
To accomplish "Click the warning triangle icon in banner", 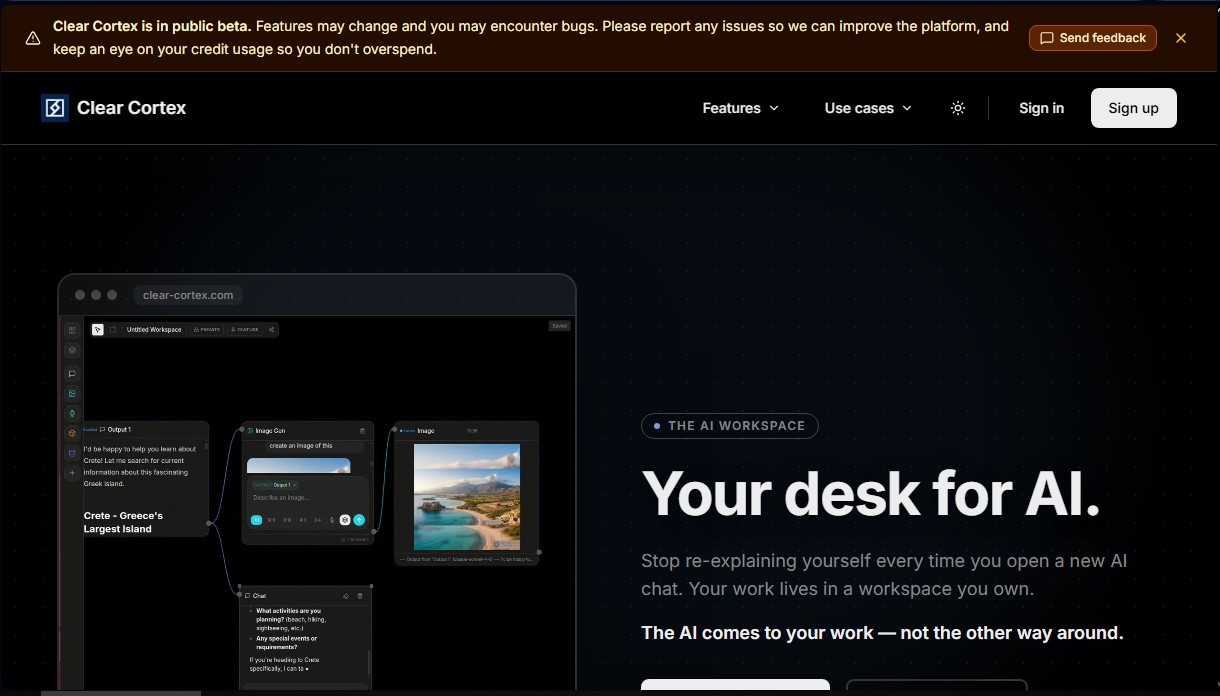I will pyautogui.click(x=33, y=38).
